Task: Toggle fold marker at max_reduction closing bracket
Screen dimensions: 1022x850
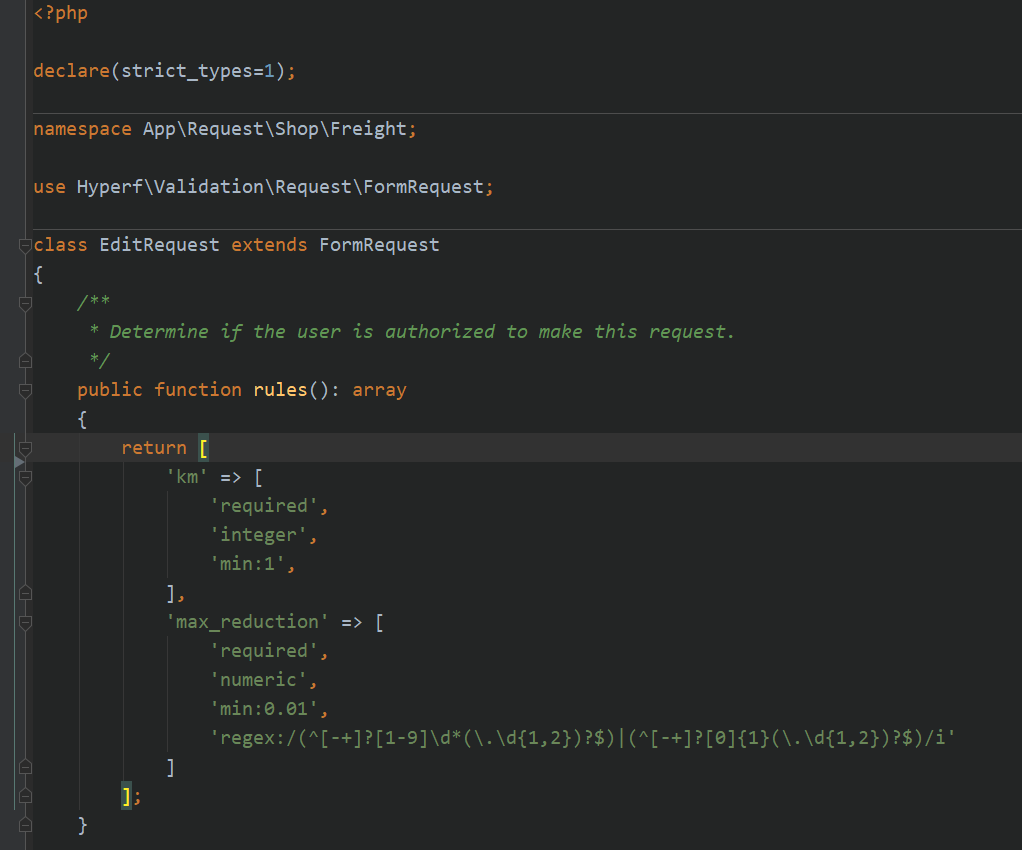Action: [25, 767]
